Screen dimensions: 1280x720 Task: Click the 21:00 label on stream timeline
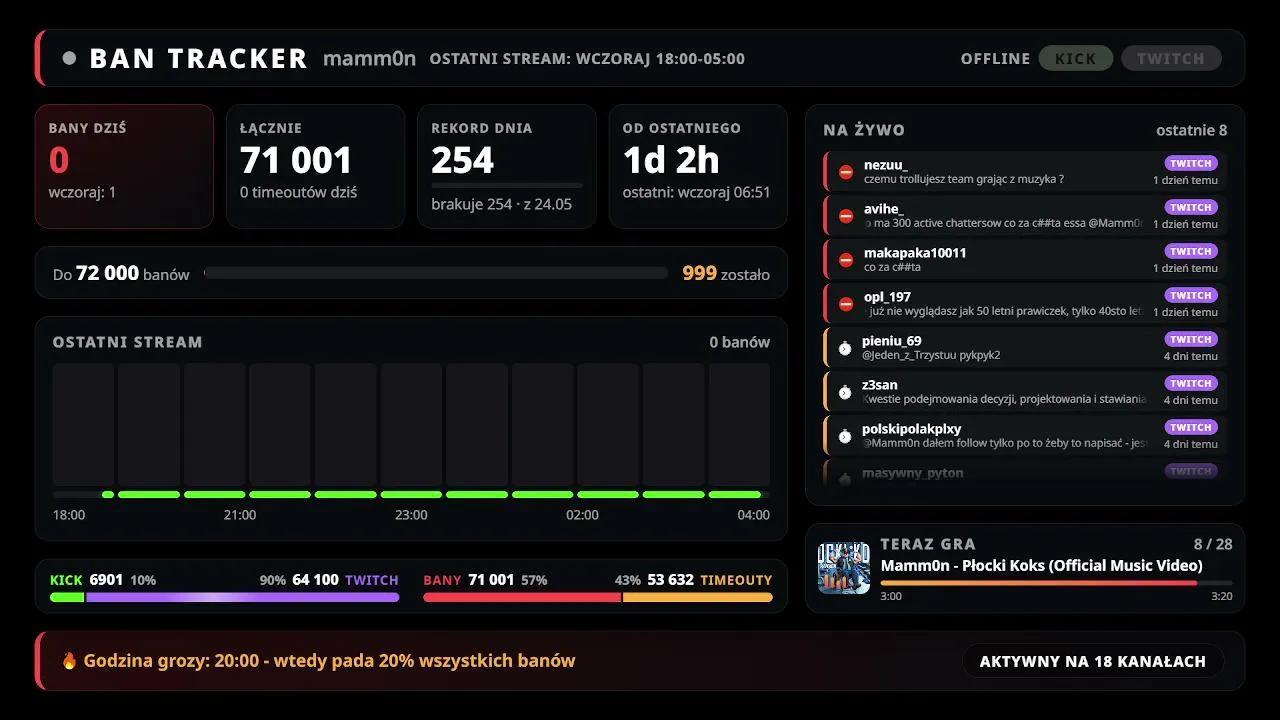pyautogui.click(x=240, y=515)
